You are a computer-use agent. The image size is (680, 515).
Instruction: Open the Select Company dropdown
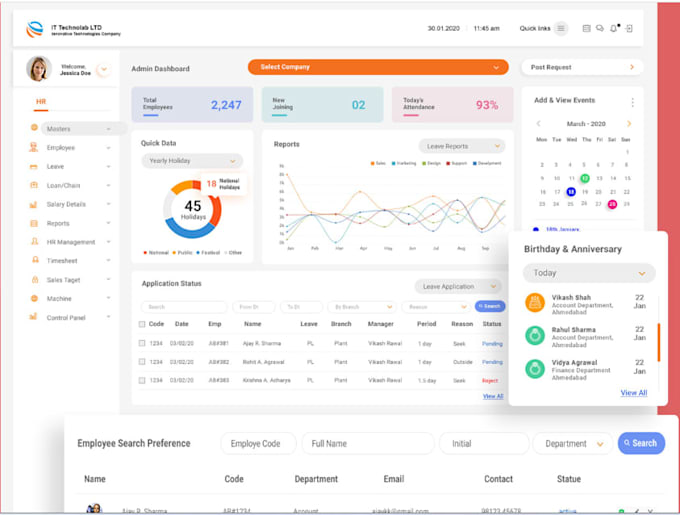pos(378,67)
